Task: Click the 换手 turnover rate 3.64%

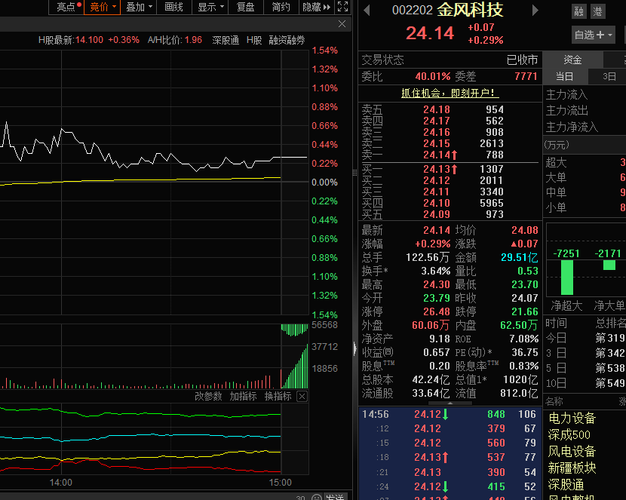Action: click(436, 271)
